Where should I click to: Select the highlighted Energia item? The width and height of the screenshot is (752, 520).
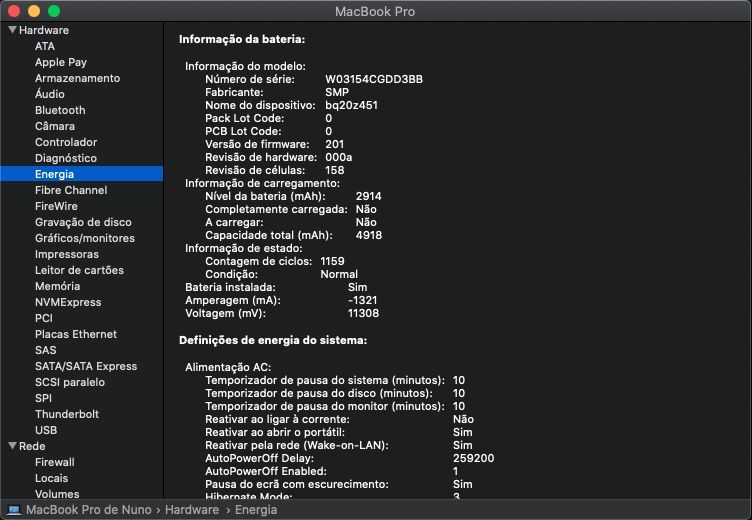coord(82,174)
